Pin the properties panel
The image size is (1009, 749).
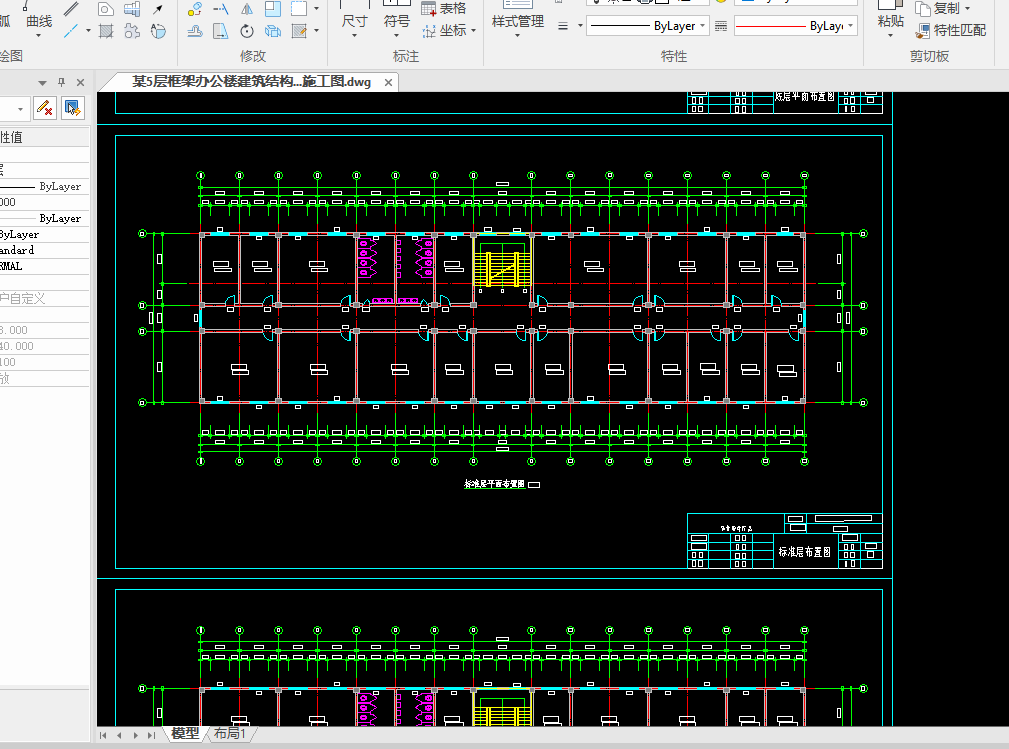click(x=62, y=82)
